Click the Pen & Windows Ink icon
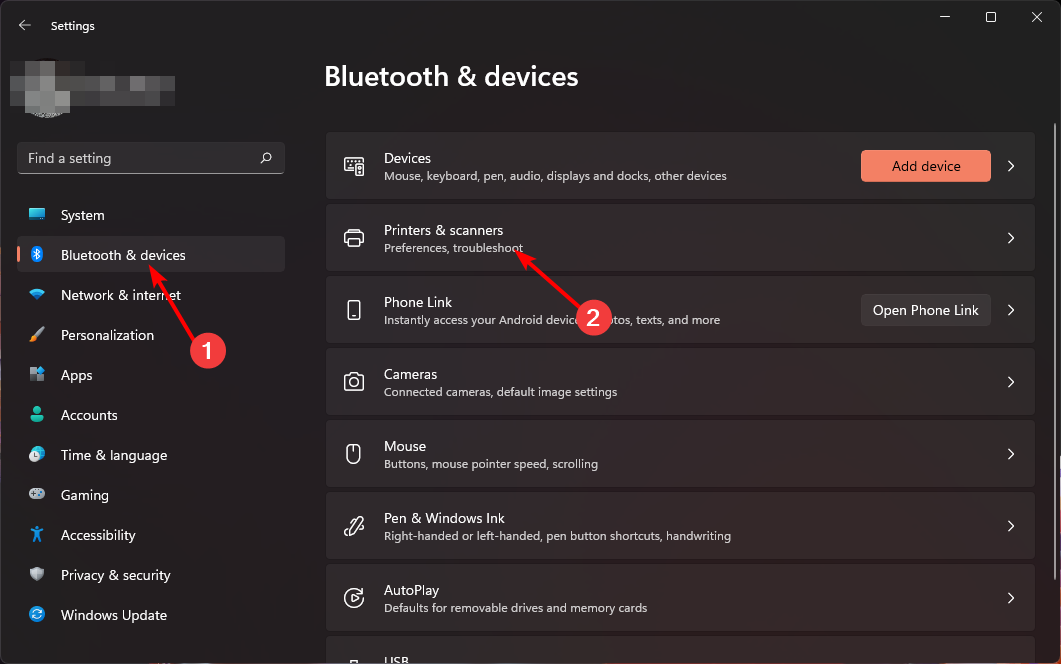The height and width of the screenshot is (664, 1061). pos(354,525)
